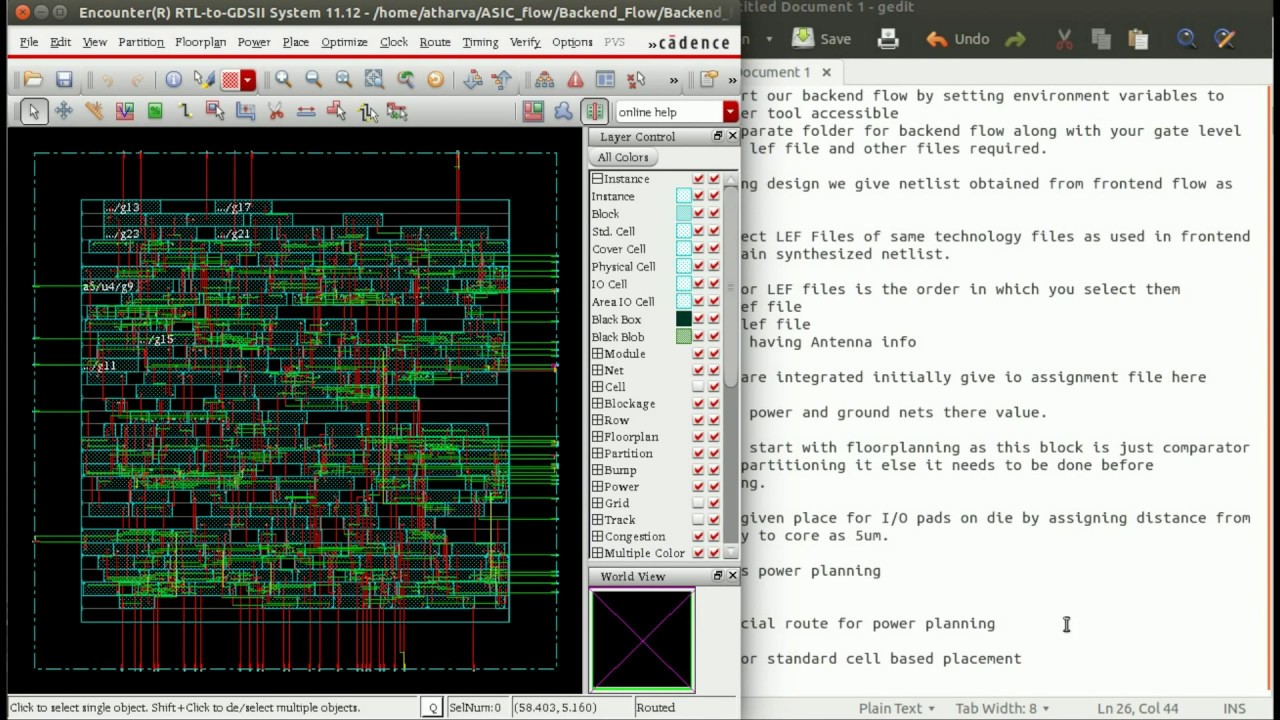The height and width of the screenshot is (720, 1280).
Task: Click the floppy disk save icon in Encounter
Action: click(x=64, y=80)
